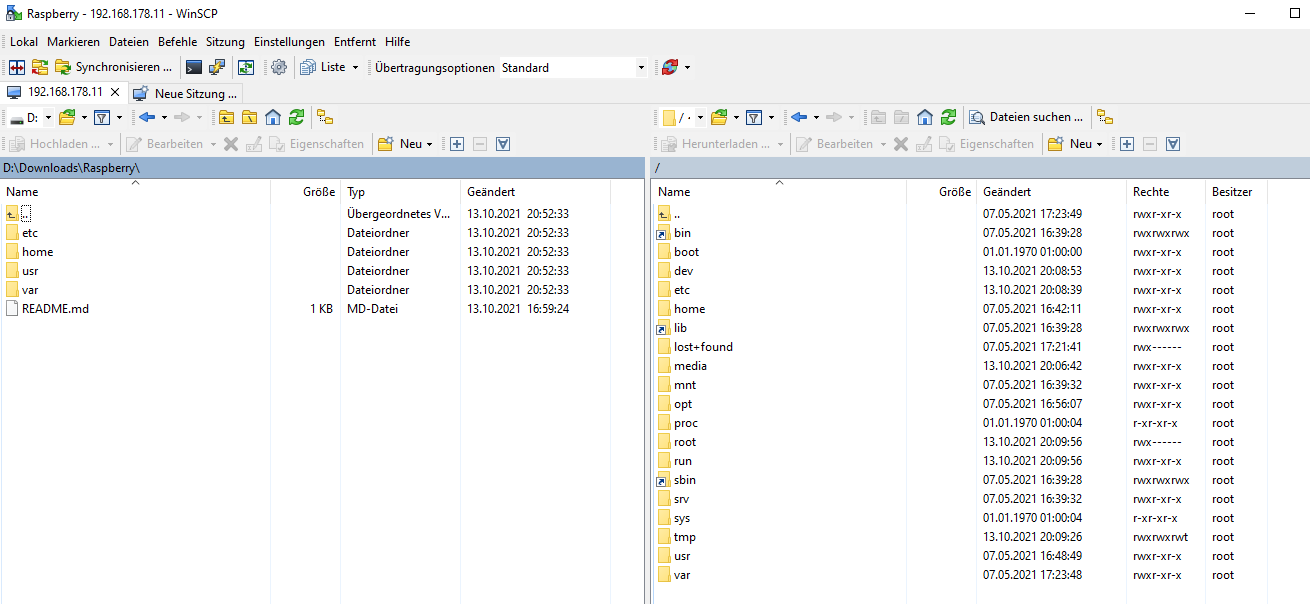Open the Einstellungen menu
Screen dimensions: 1310x604
pos(289,42)
